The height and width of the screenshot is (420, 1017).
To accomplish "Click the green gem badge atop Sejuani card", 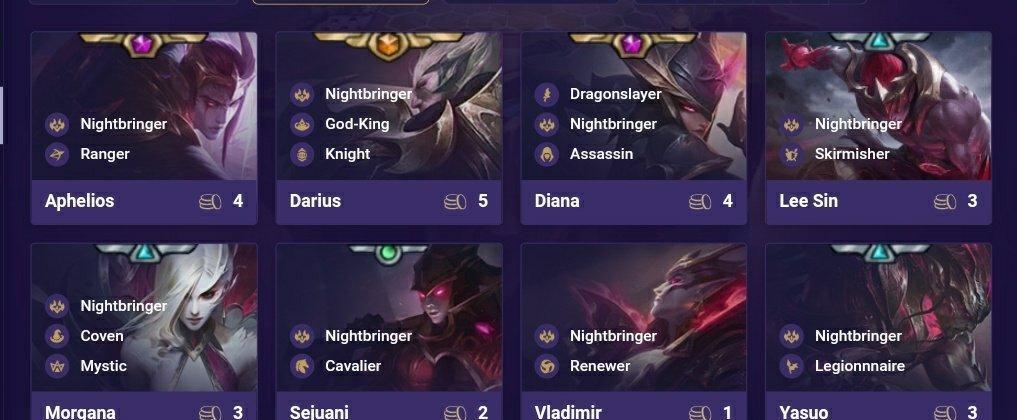I will click(388, 253).
